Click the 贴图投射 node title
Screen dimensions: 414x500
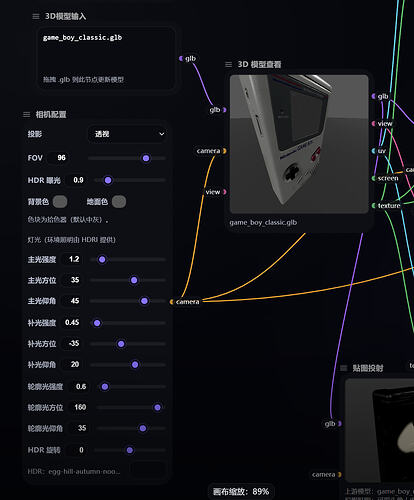tap(368, 368)
